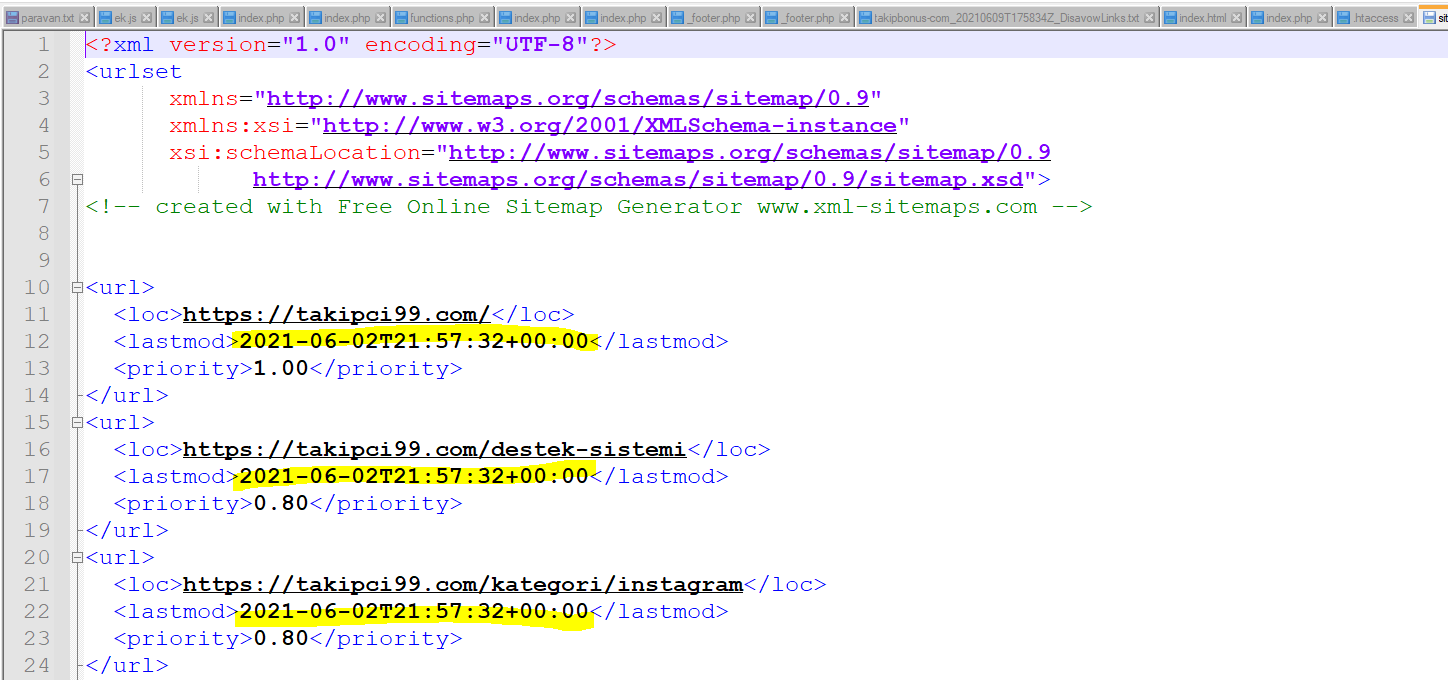The height and width of the screenshot is (680, 1448).
Task: Open the index.php tab beside .htaccess
Action: [1289, 18]
